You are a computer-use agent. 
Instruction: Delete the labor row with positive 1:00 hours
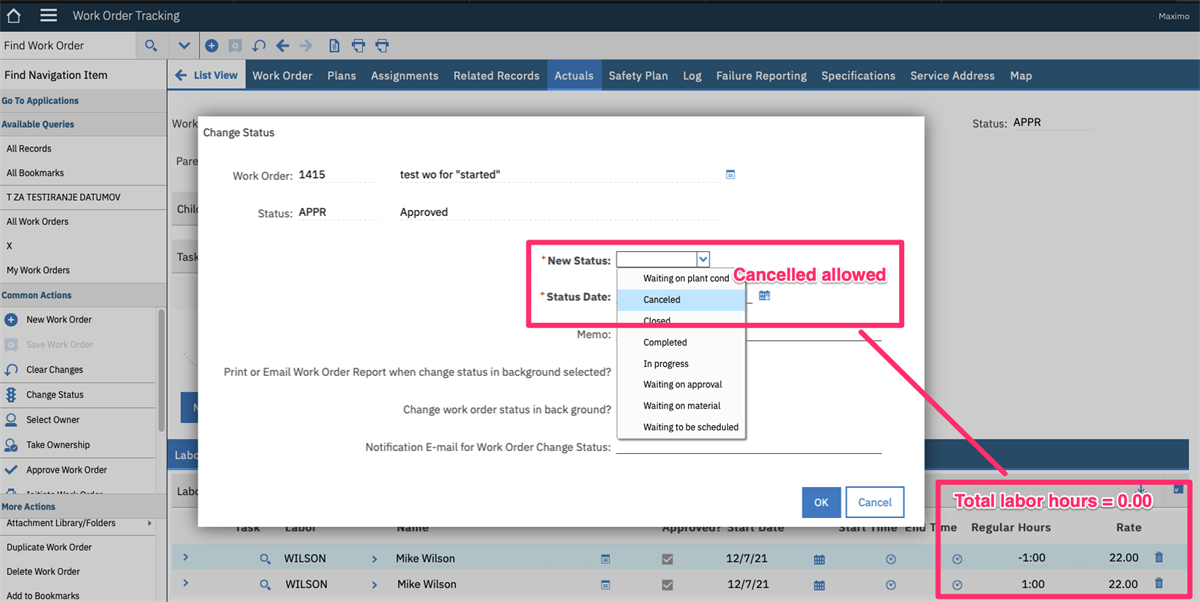point(1159,584)
